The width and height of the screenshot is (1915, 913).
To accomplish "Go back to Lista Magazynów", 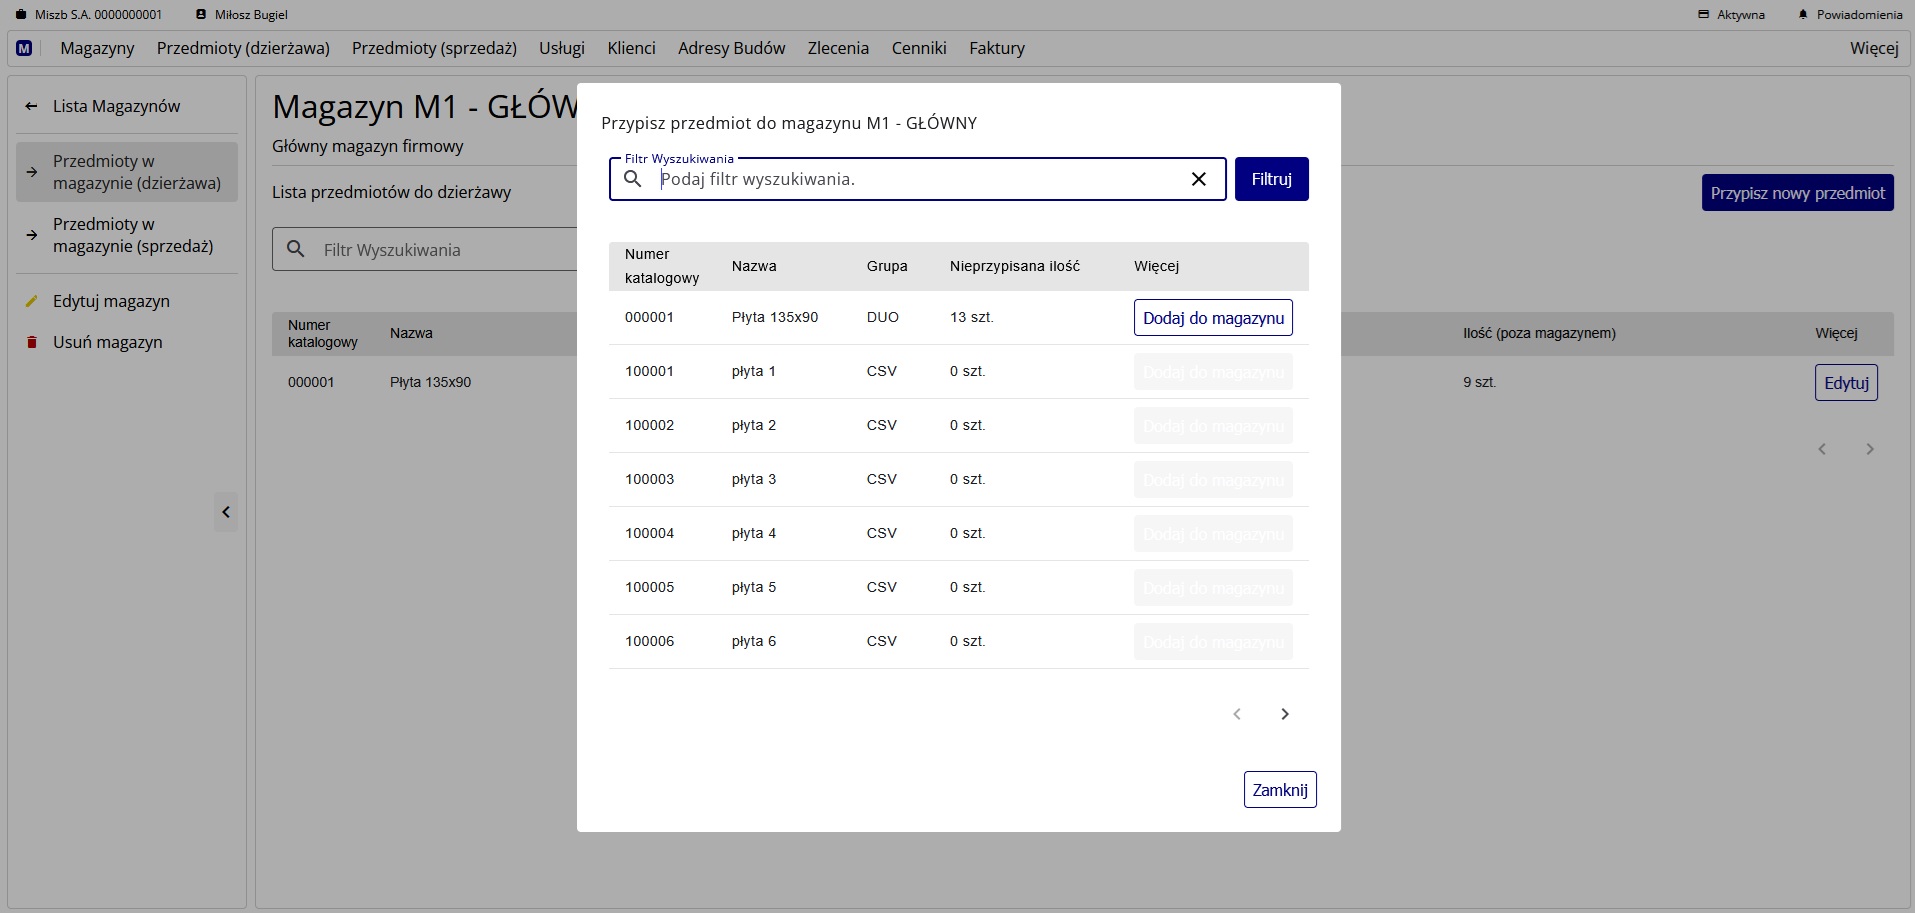I will [116, 106].
